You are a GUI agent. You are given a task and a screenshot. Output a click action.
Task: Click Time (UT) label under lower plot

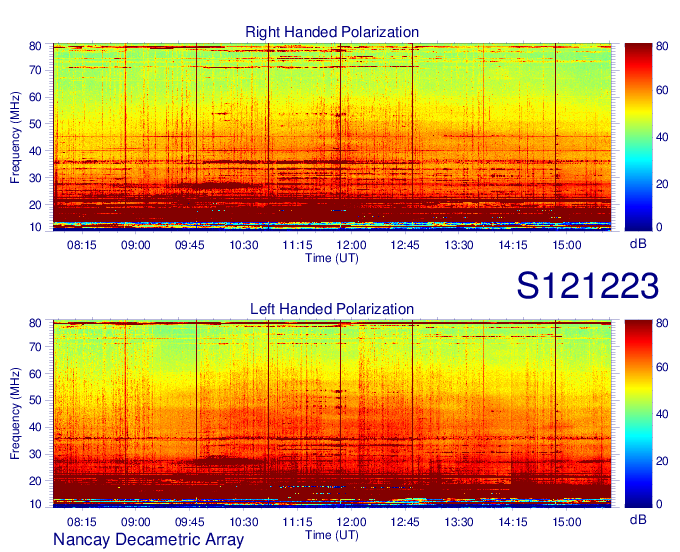click(332, 535)
